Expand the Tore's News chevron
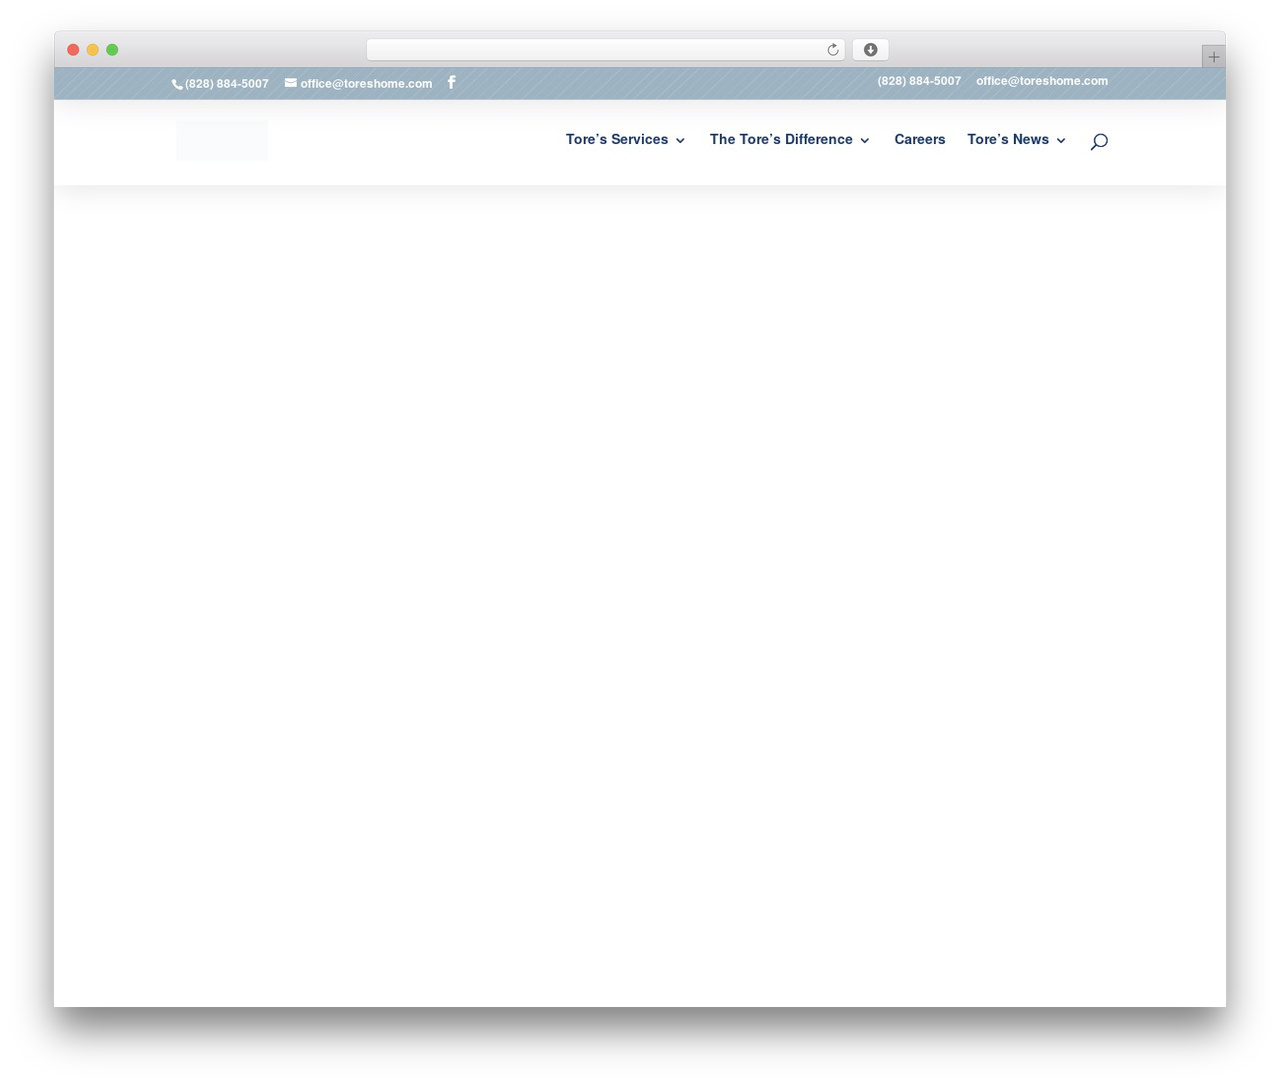 [1061, 141]
